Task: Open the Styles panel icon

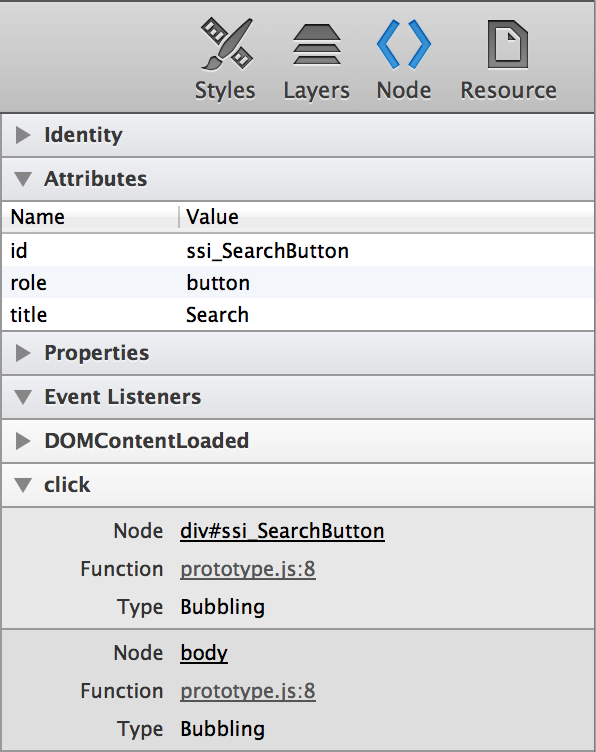Action: tap(227, 44)
